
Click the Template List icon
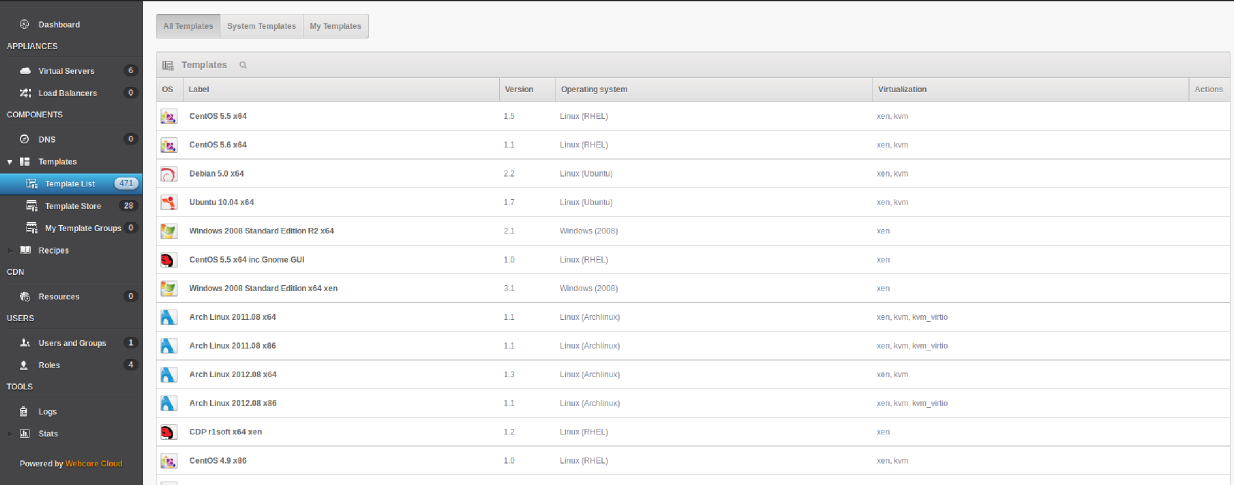click(32, 184)
